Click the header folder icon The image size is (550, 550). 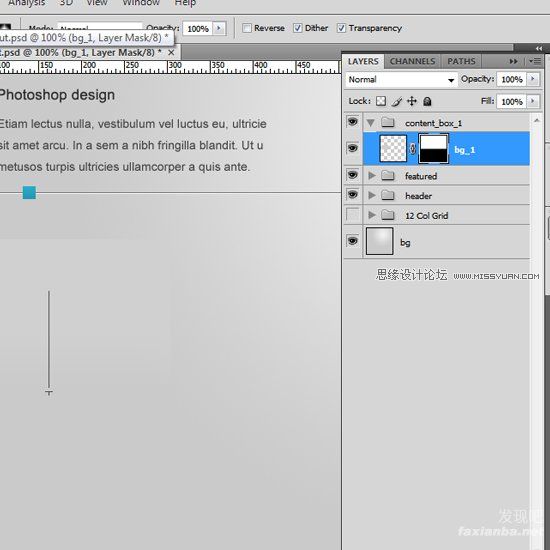[x=388, y=195]
